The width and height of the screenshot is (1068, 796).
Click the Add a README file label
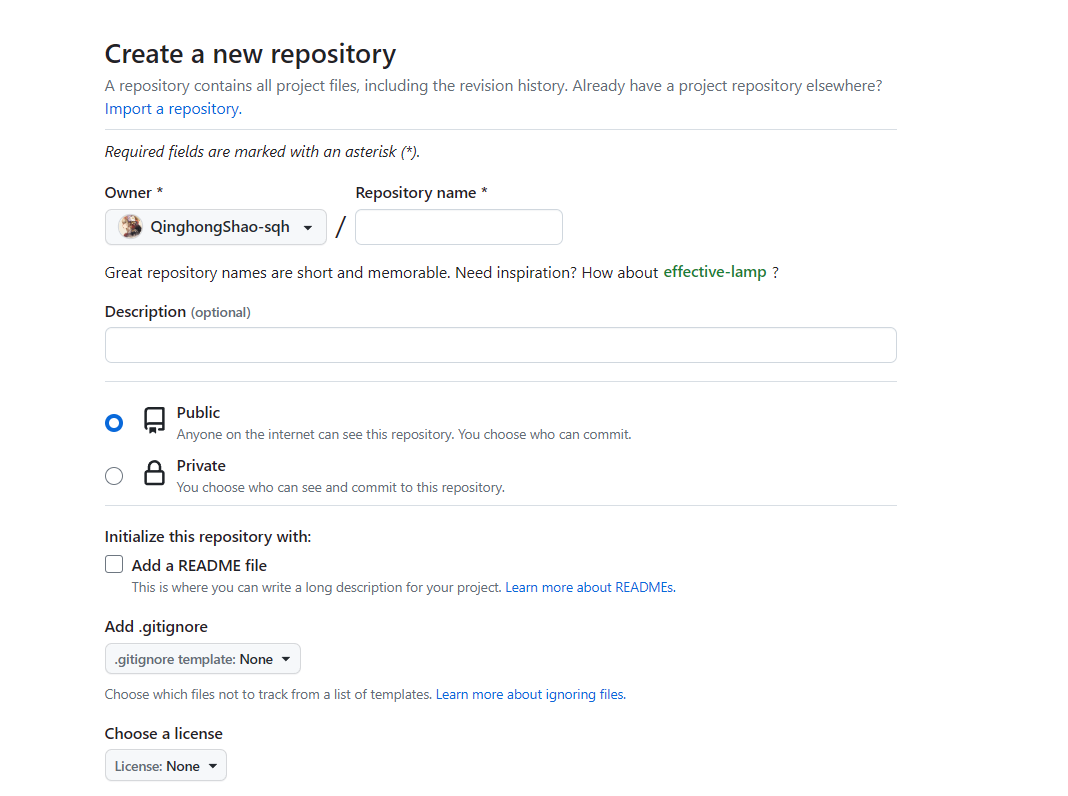point(200,565)
